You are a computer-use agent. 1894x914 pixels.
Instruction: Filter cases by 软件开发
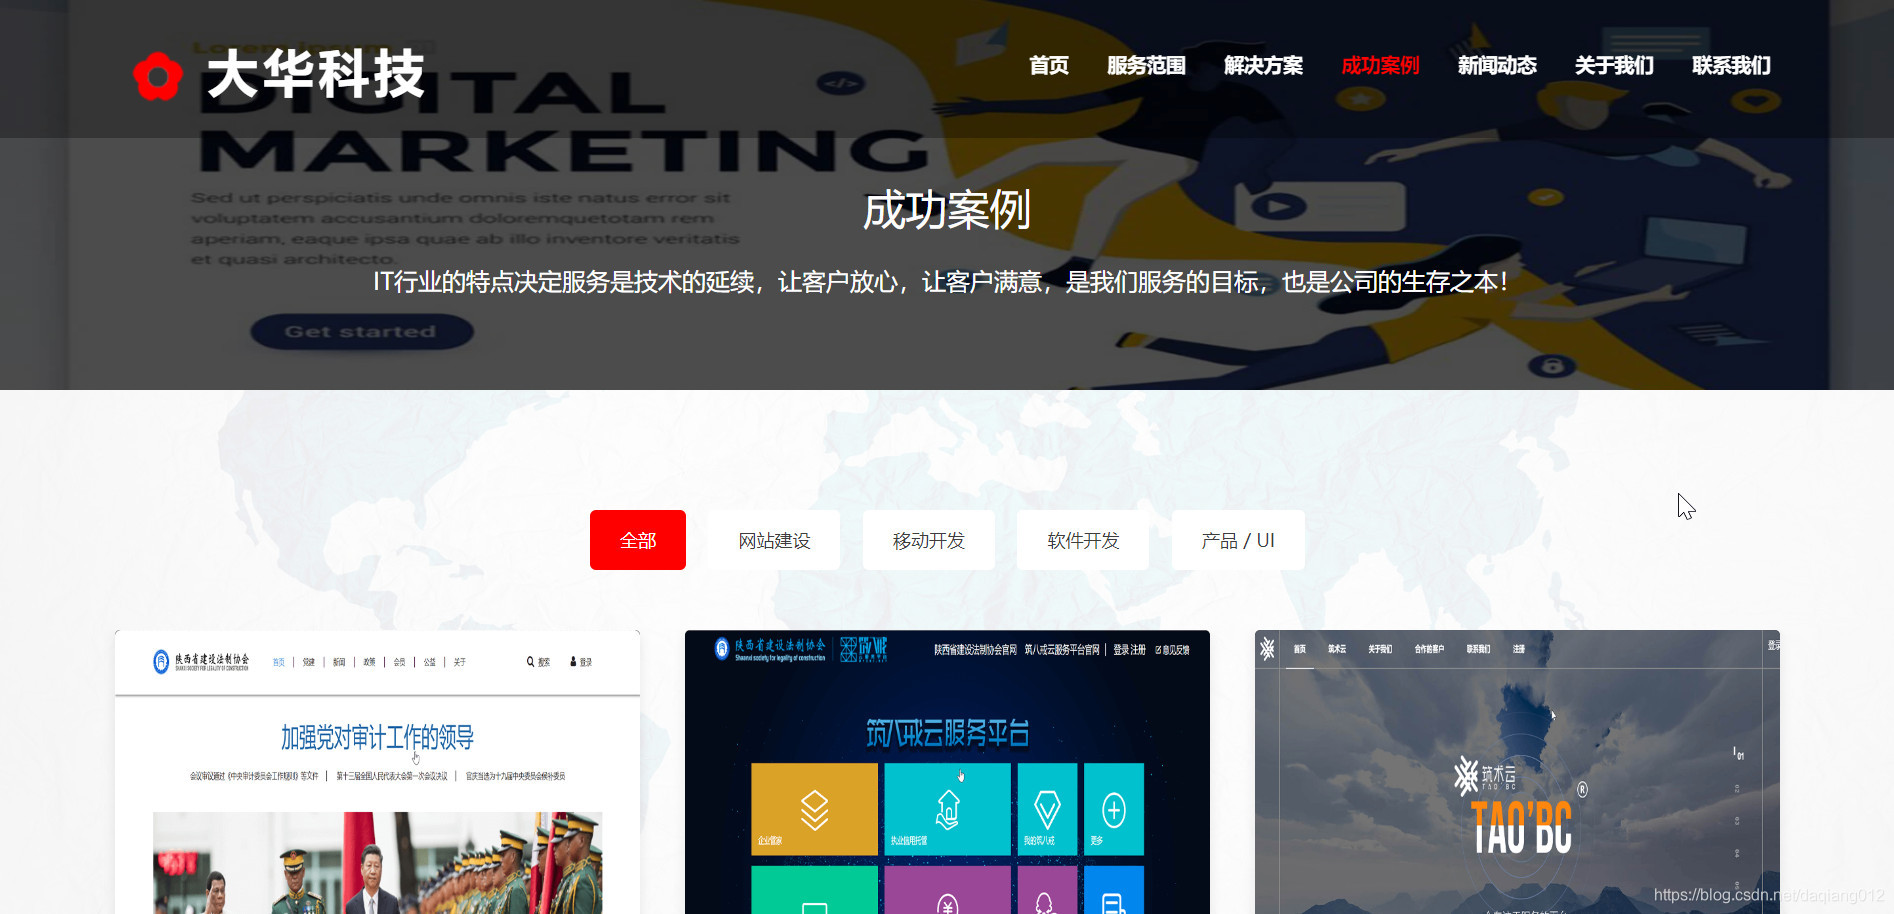1083,540
